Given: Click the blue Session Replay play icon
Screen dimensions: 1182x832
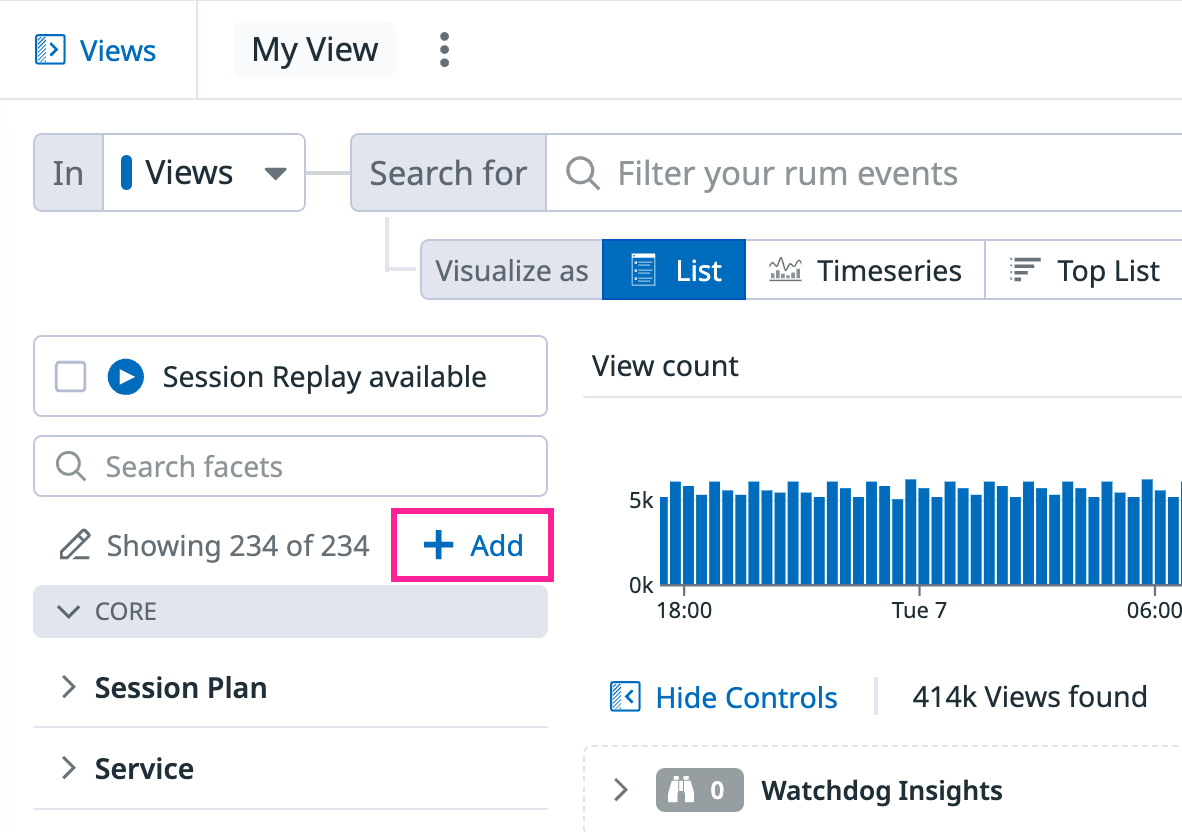Looking at the screenshot, I should (x=126, y=377).
